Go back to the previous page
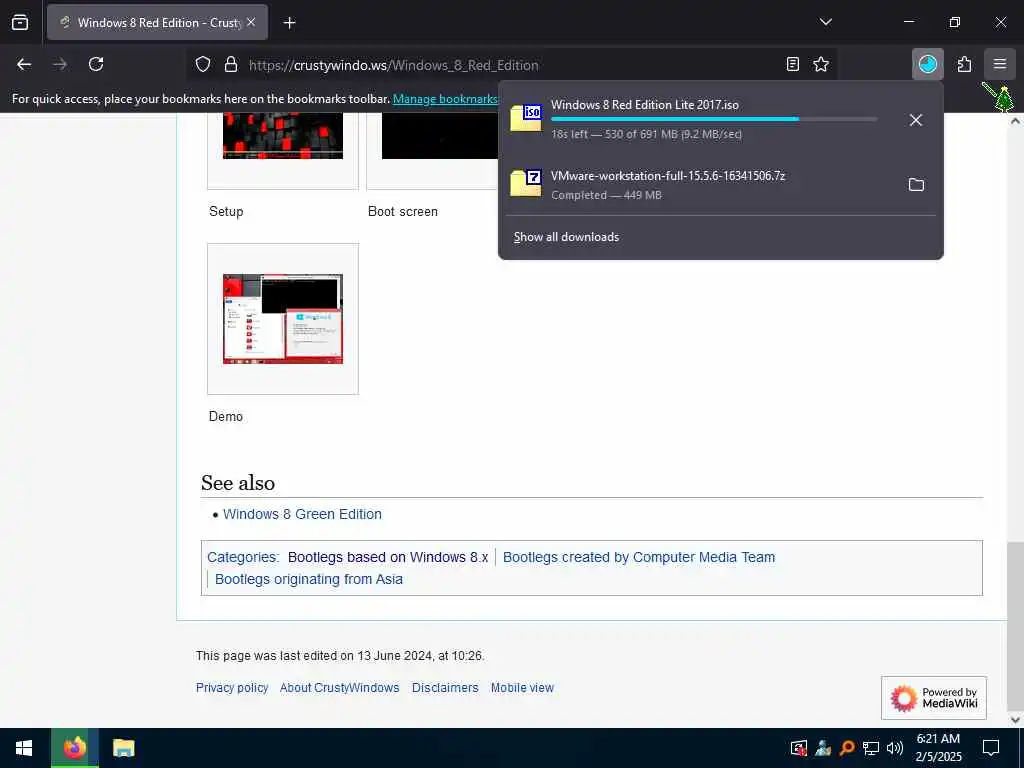The width and height of the screenshot is (1024, 768). tap(24, 64)
